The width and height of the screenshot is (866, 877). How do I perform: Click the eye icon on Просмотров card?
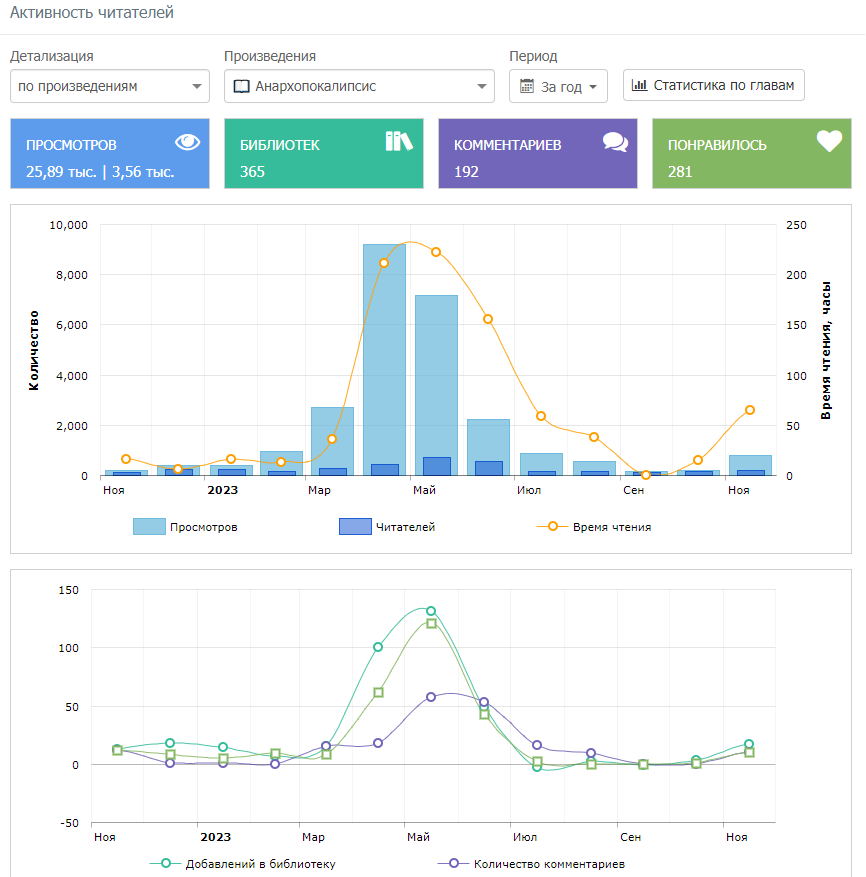tap(190, 141)
